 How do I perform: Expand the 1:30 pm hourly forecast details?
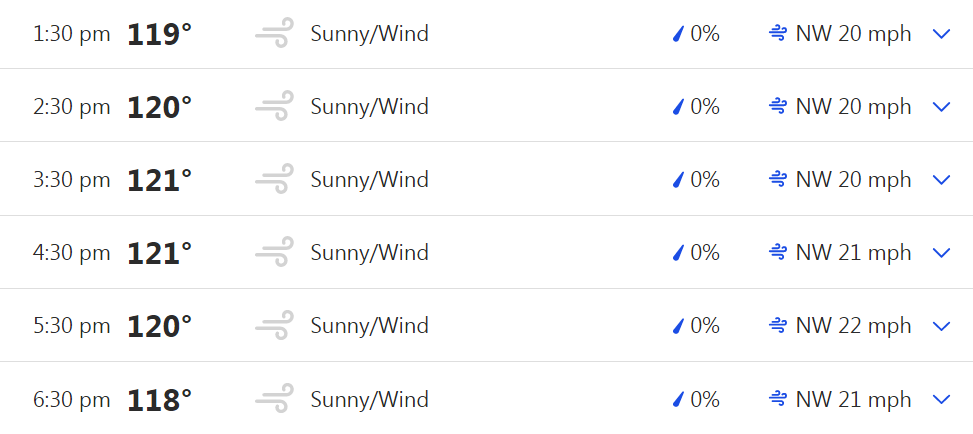pos(940,34)
